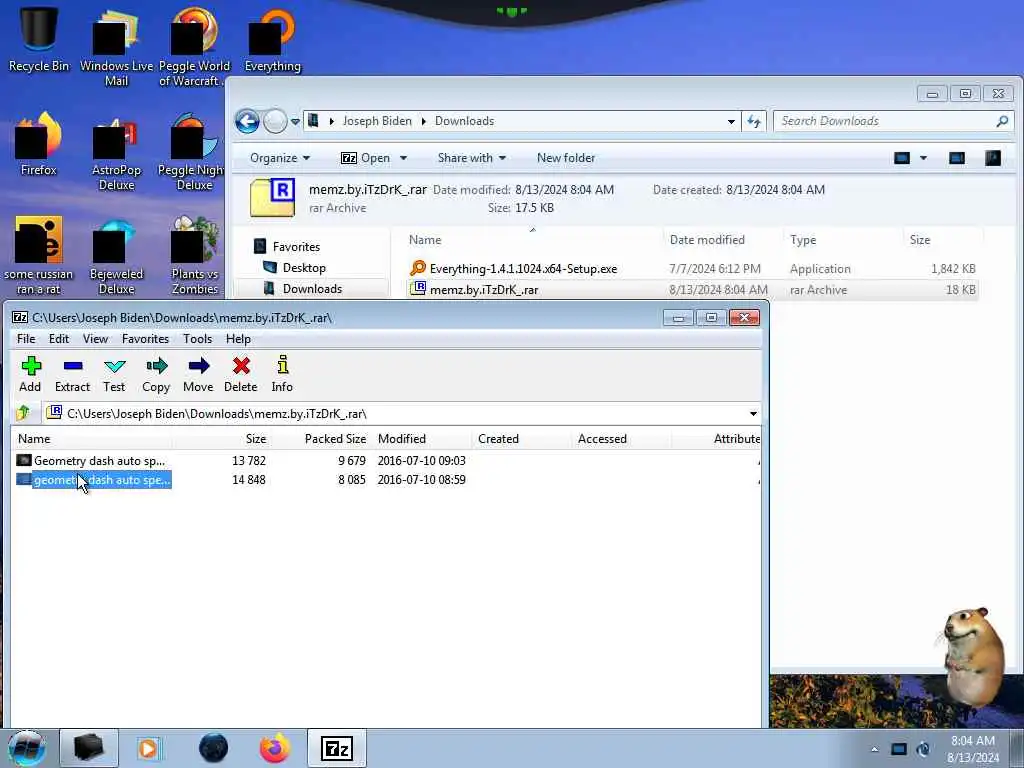Viewport: 1024px width, 768px height.
Task: Click Firefox in the taskbar
Action: pos(275,748)
